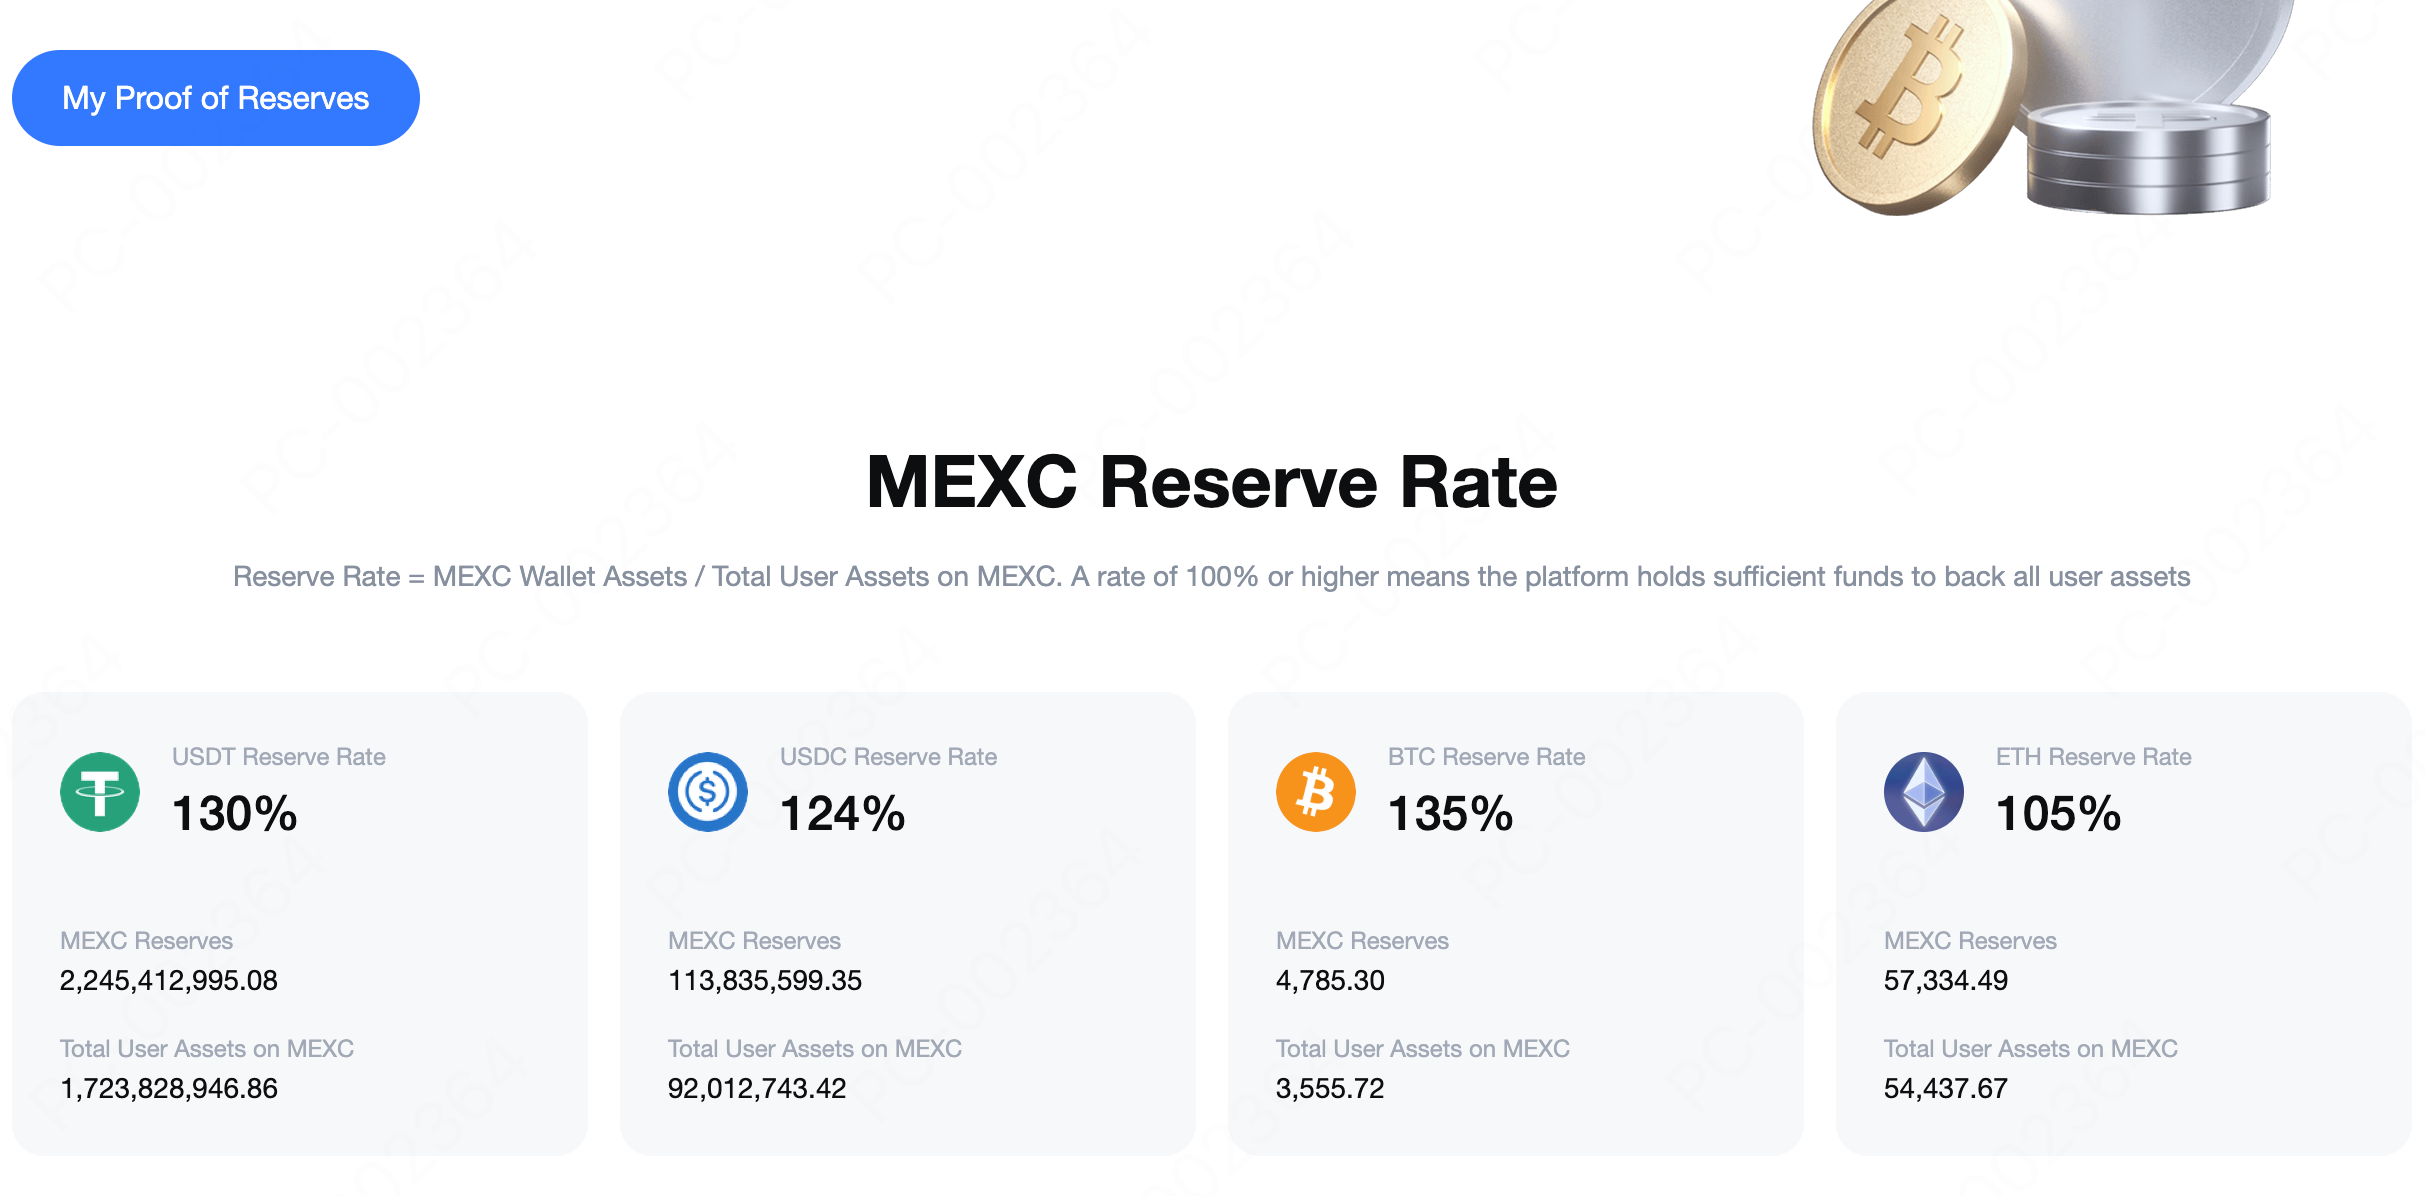2426x1196 pixels.
Task: Click the BTC Reserve Rate label
Action: click(x=1487, y=757)
